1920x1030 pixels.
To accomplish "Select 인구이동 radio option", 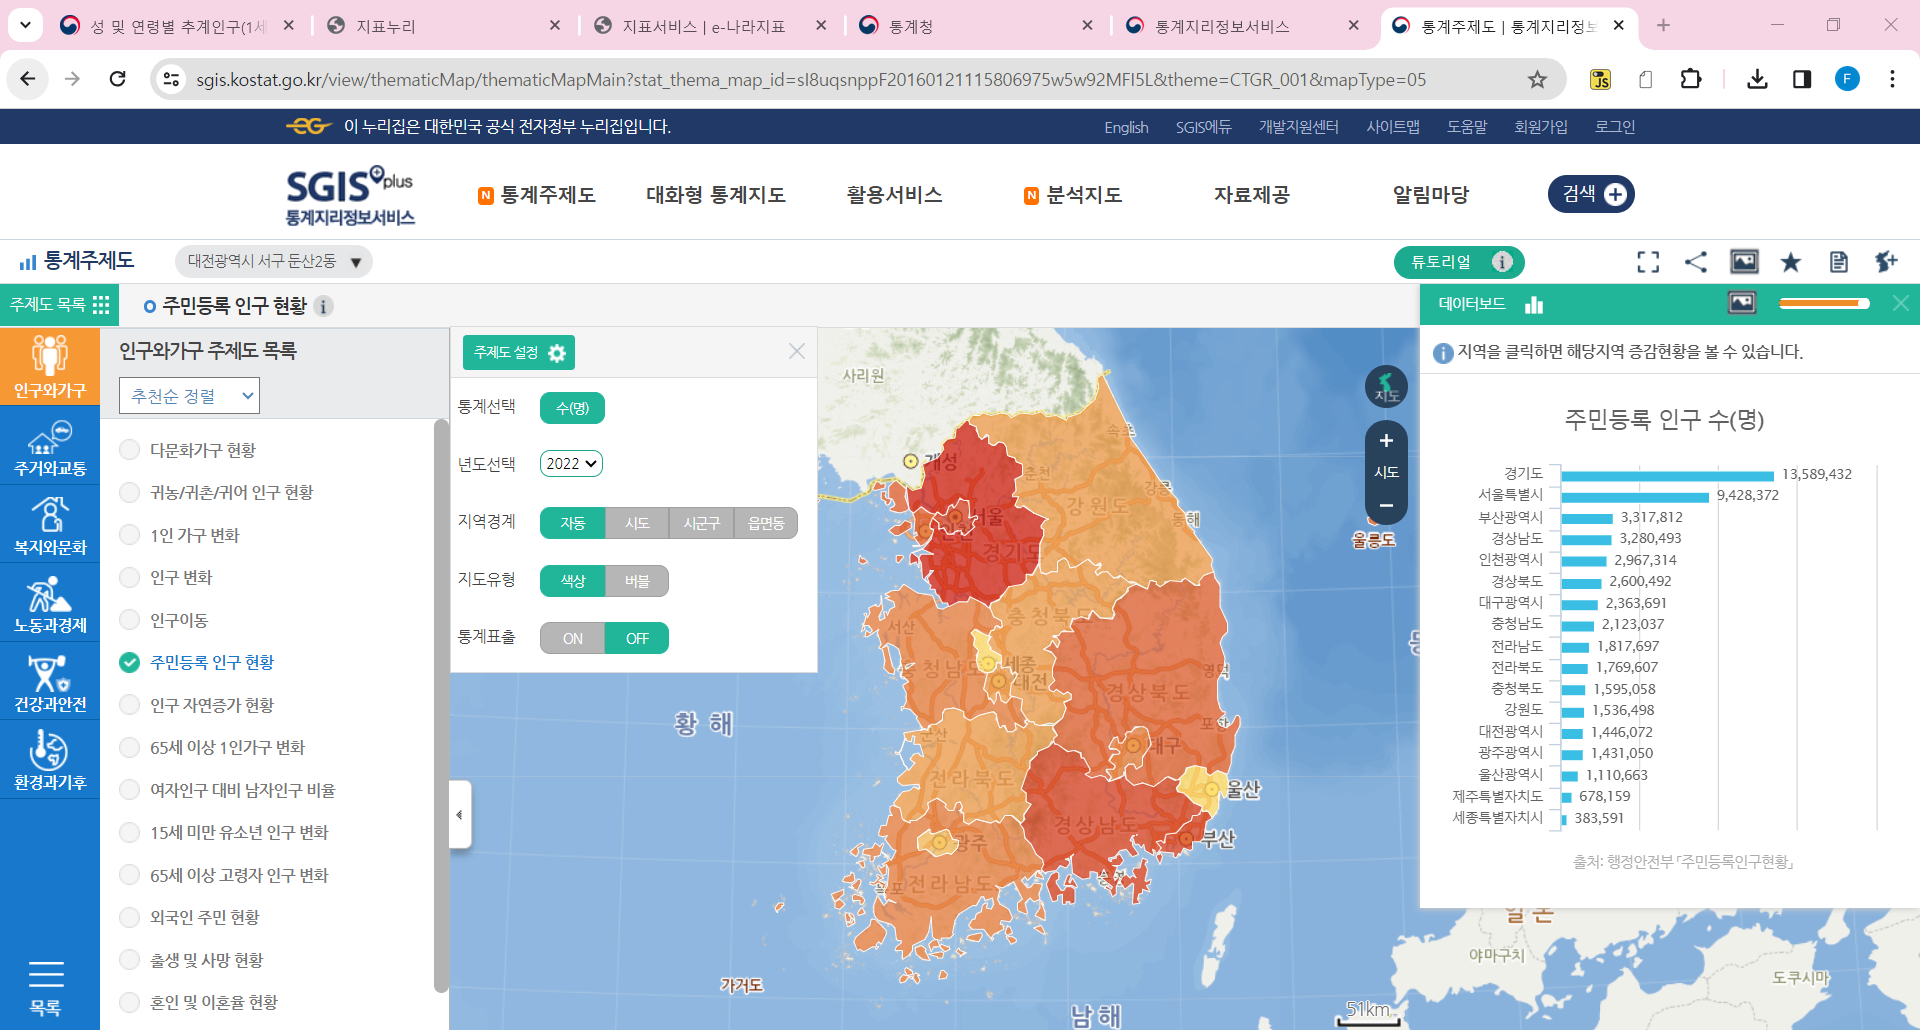I will pyautogui.click(x=129, y=620).
